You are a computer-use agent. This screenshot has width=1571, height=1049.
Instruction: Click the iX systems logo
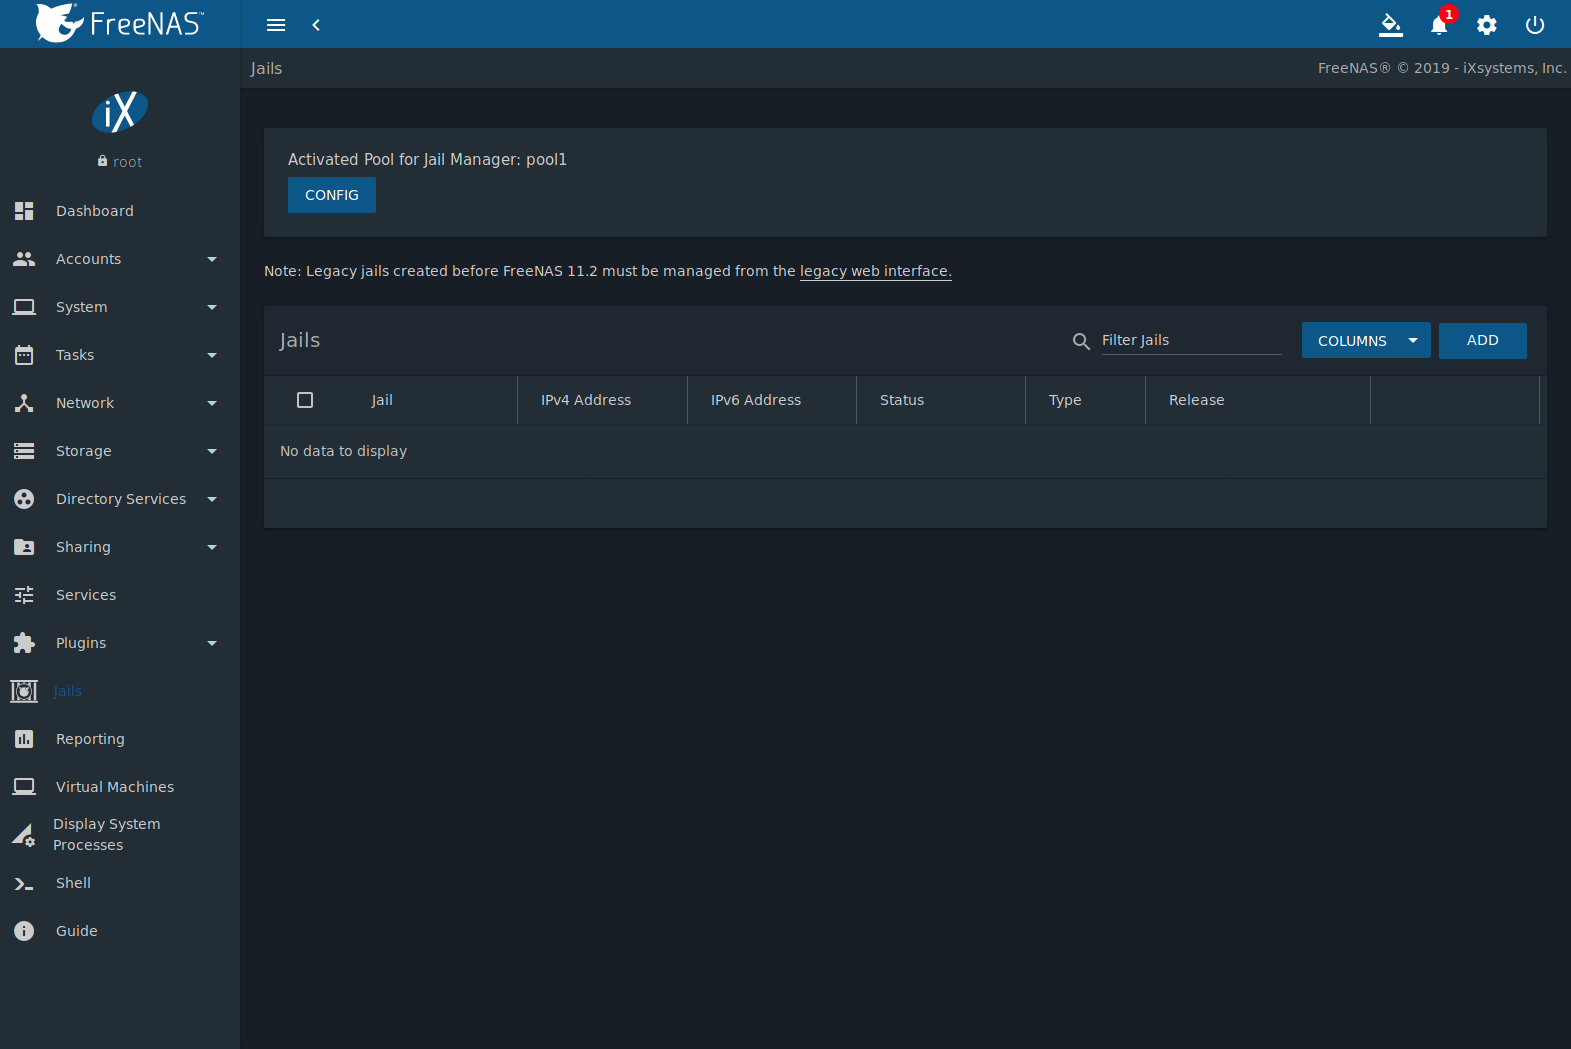pyautogui.click(x=120, y=112)
